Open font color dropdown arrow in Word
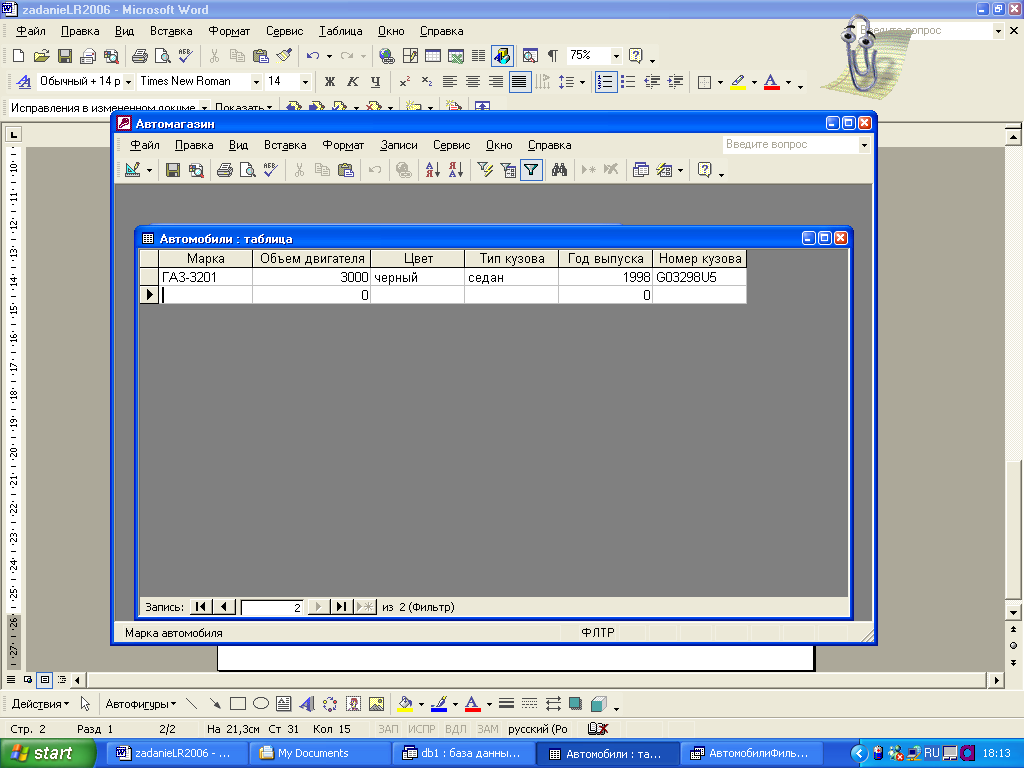The height and width of the screenshot is (768, 1024). click(788, 82)
